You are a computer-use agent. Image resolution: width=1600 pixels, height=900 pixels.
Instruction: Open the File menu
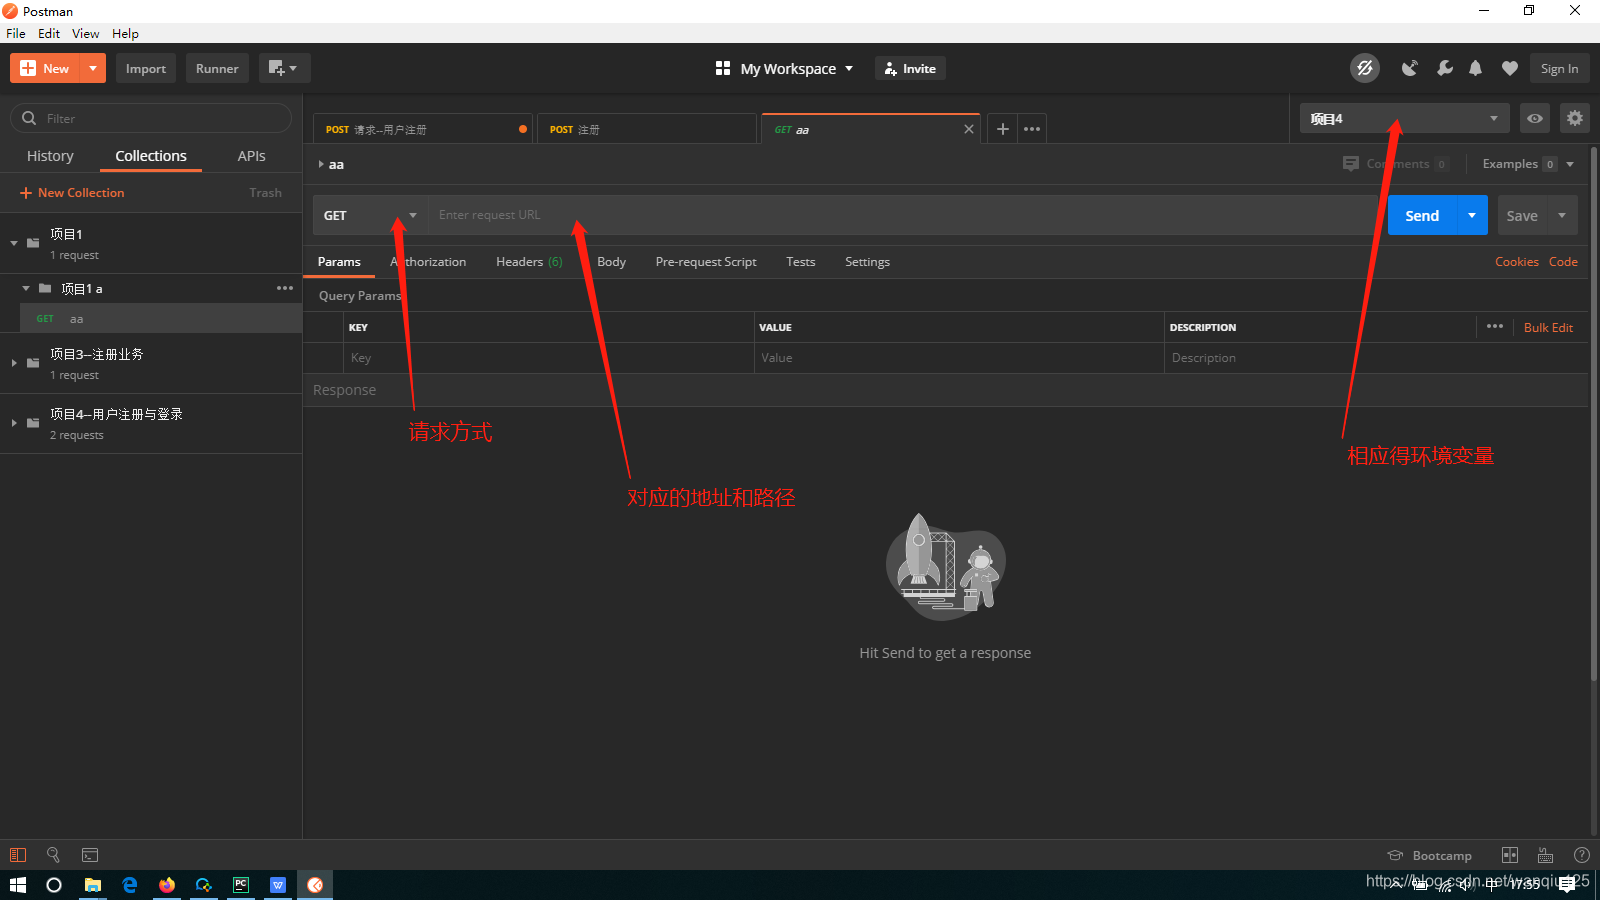coord(16,33)
